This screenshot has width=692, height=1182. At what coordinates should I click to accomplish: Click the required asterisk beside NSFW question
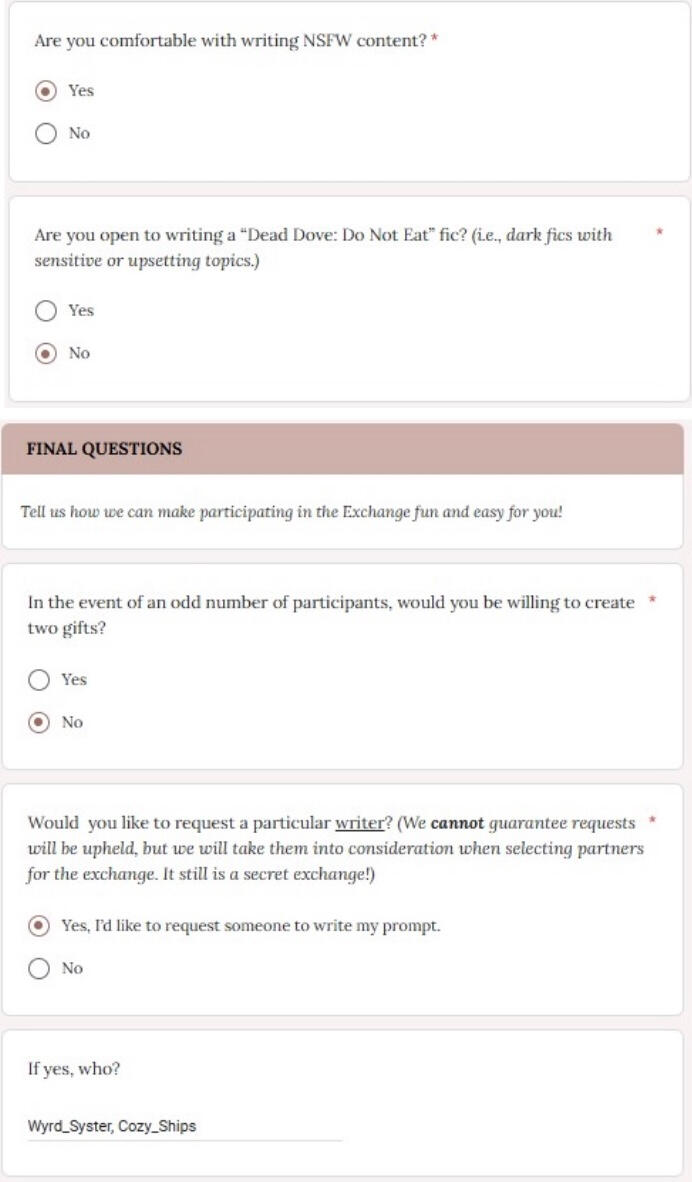coord(435,41)
